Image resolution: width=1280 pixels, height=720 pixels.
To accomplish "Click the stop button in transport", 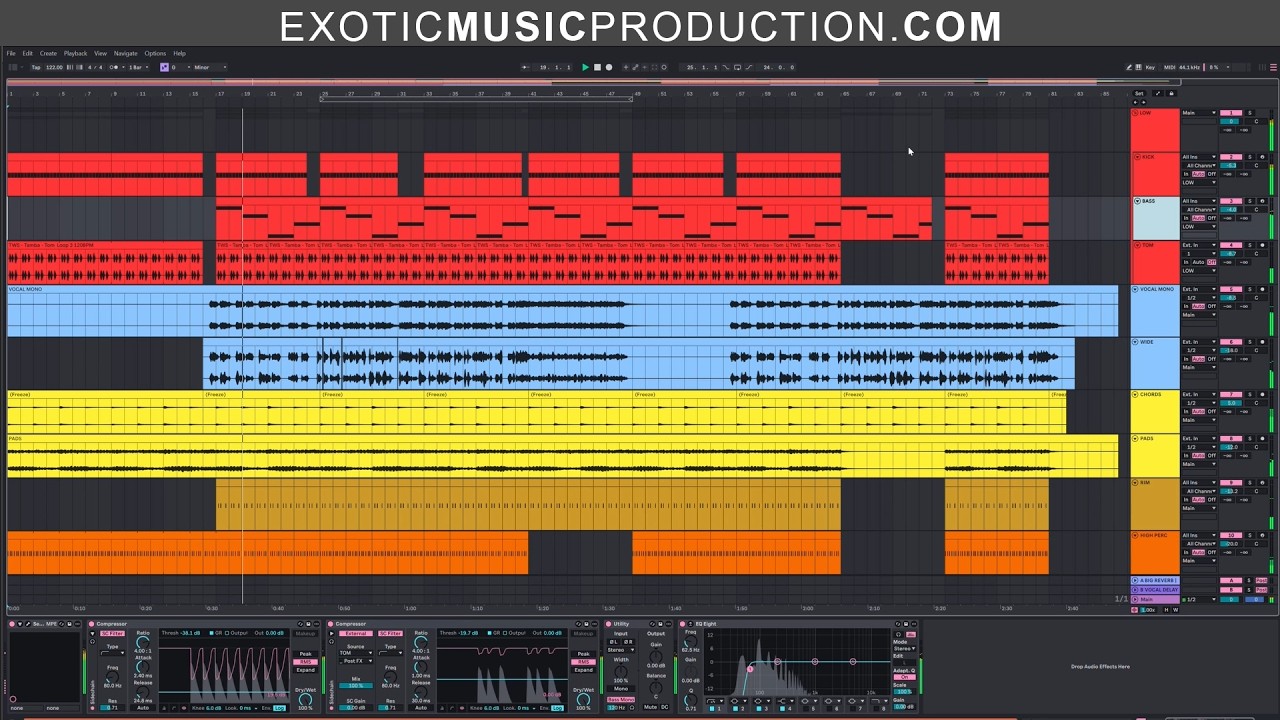I will click(x=597, y=67).
